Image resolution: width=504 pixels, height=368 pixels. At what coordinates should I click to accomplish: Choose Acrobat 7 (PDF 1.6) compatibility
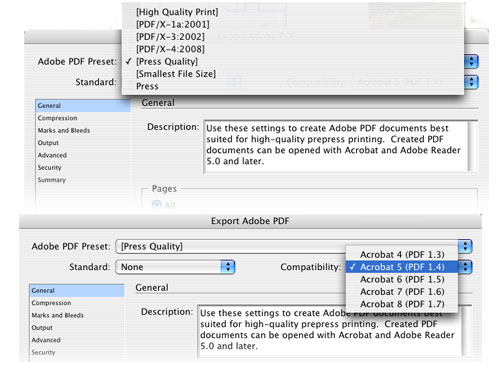[x=402, y=292]
